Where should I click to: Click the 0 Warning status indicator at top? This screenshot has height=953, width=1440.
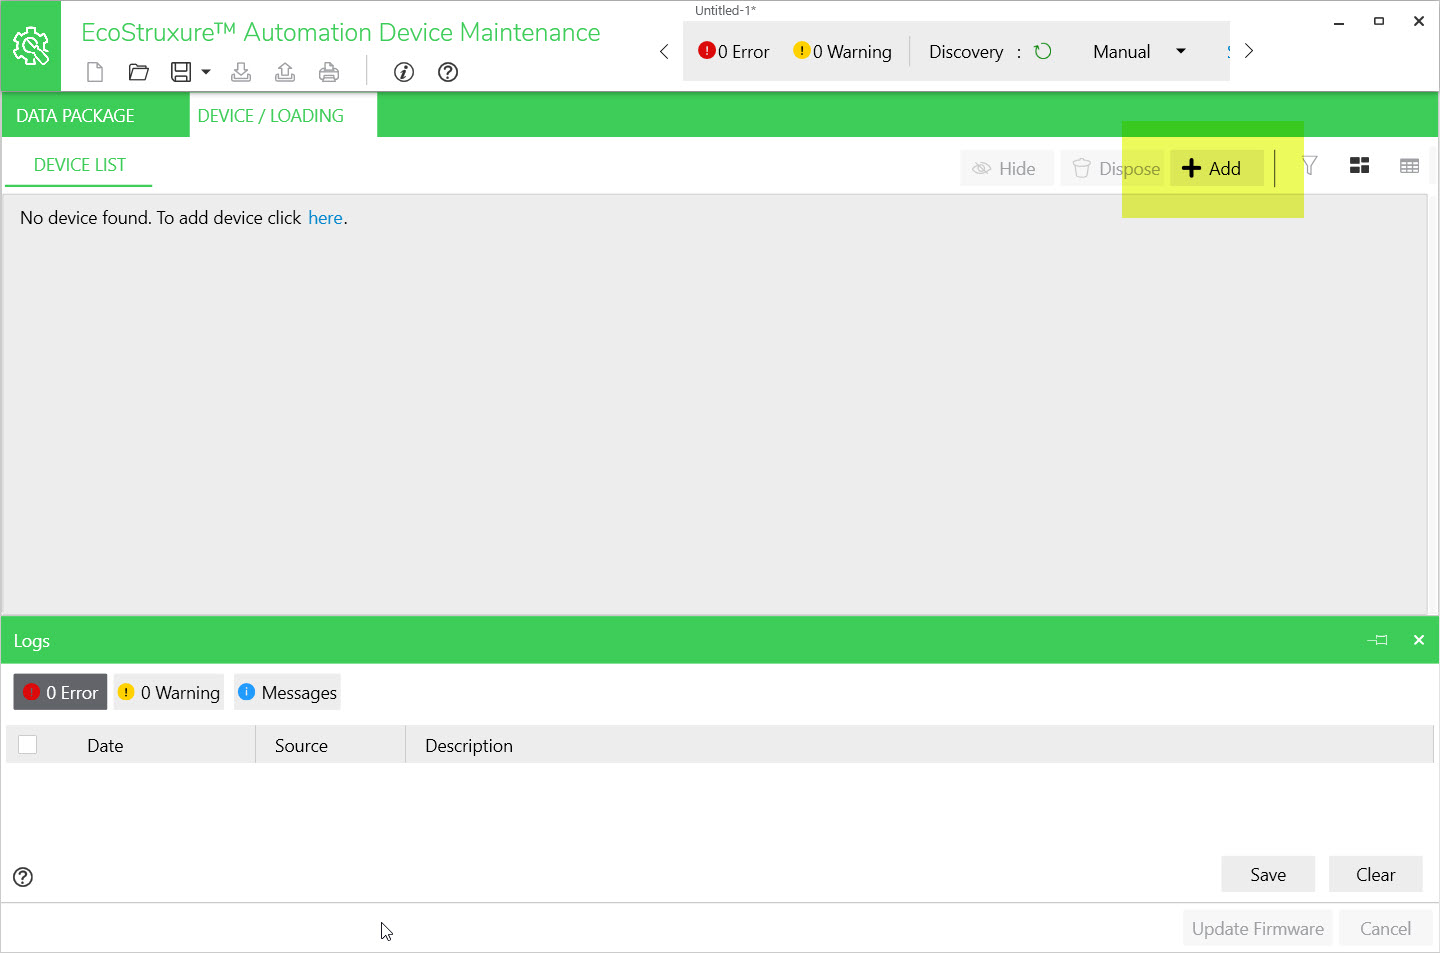pyautogui.click(x=842, y=51)
